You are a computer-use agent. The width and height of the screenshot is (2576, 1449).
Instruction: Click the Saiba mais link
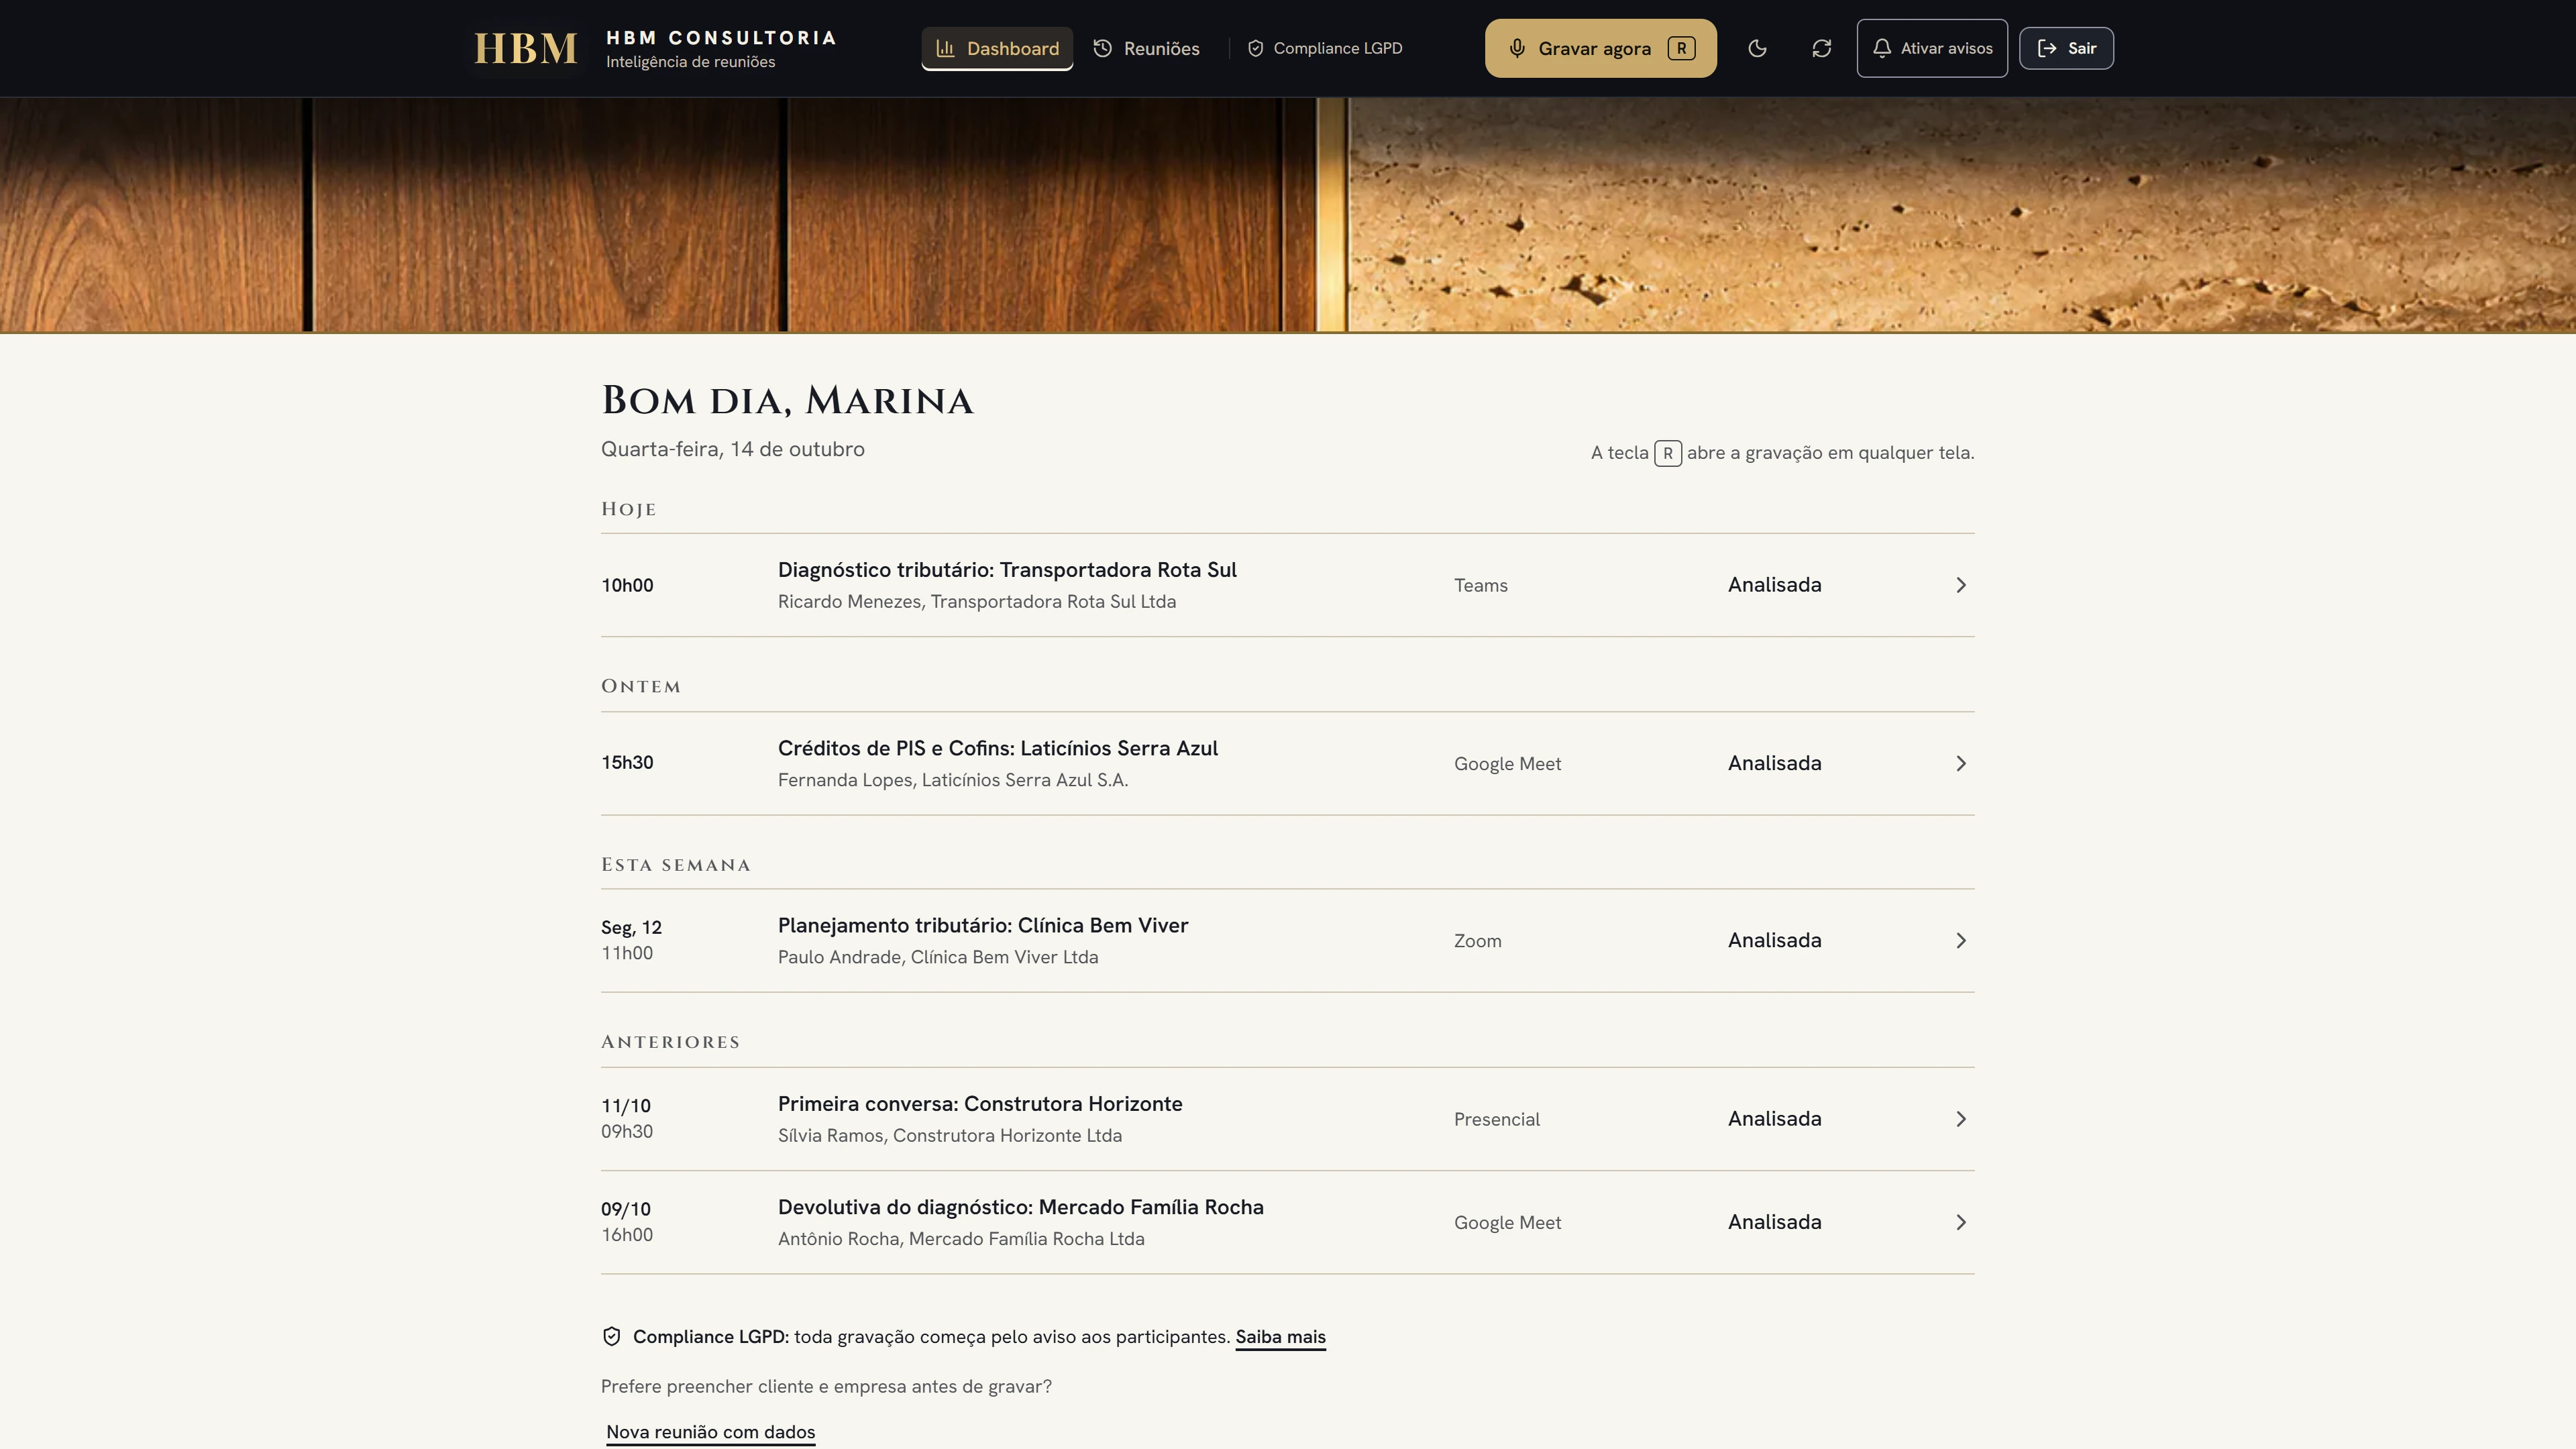coord(1280,1337)
